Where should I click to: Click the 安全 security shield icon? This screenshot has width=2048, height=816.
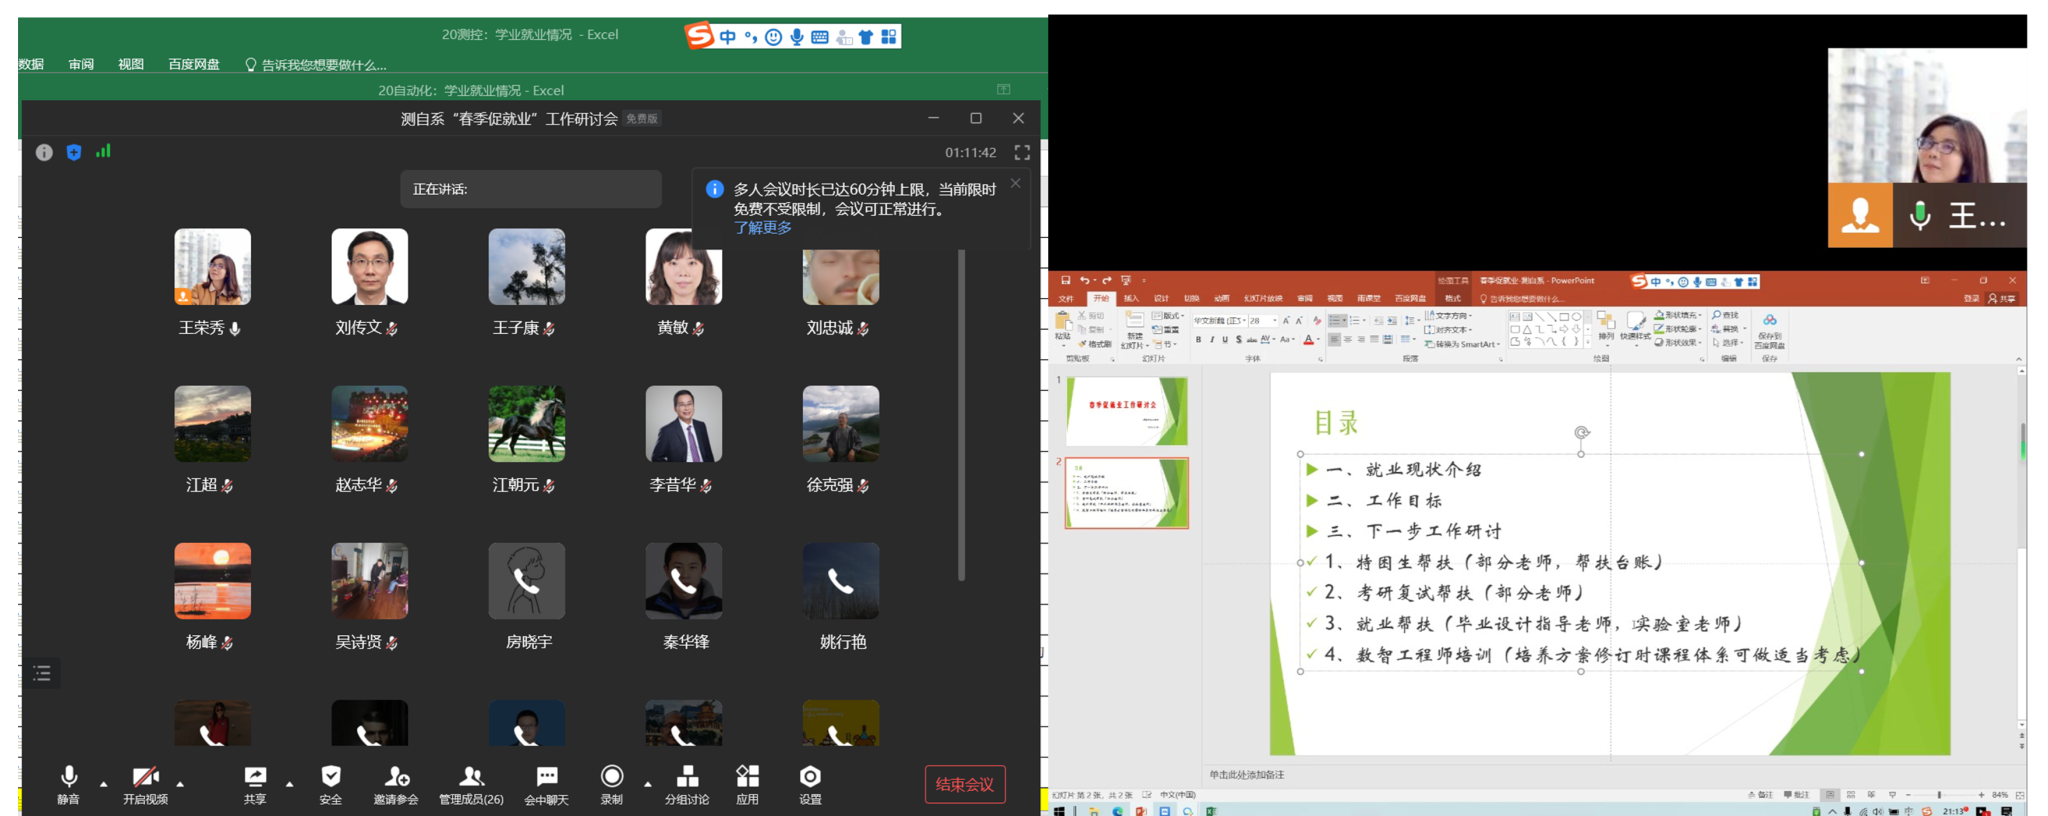tap(331, 783)
